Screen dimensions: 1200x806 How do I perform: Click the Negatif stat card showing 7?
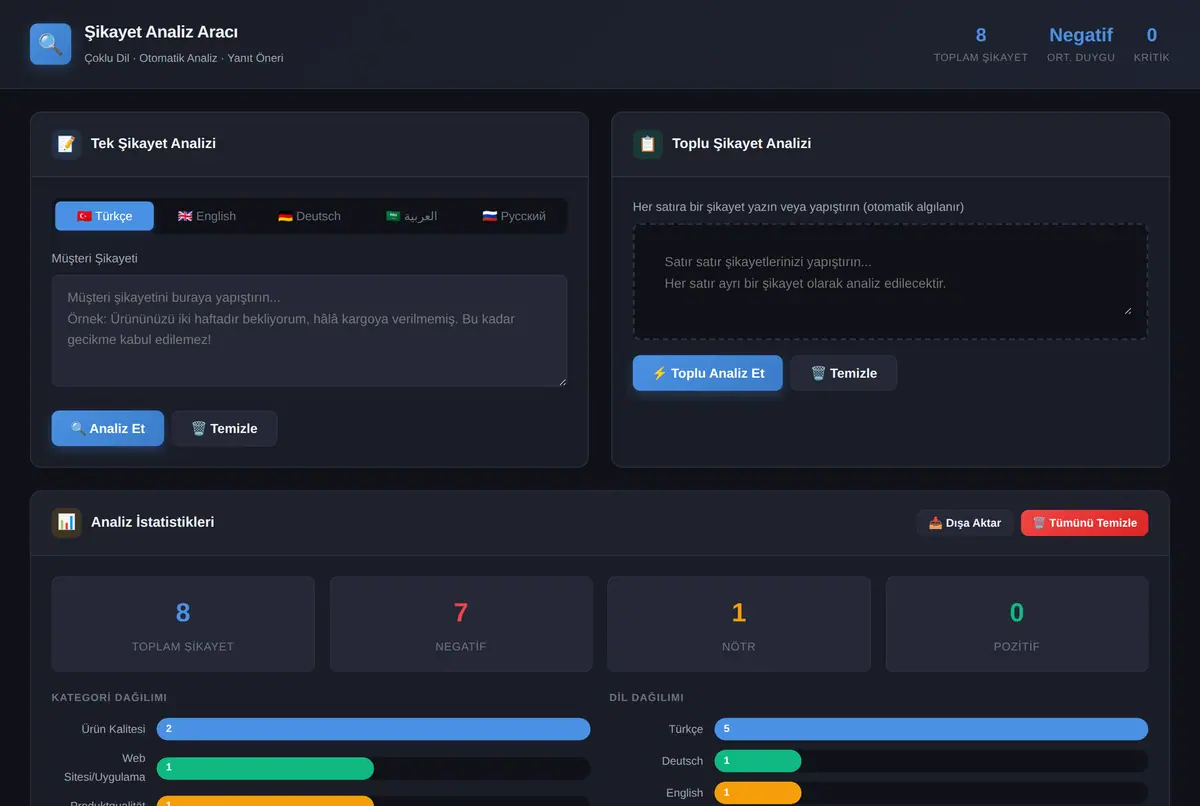[x=461, y=624]
